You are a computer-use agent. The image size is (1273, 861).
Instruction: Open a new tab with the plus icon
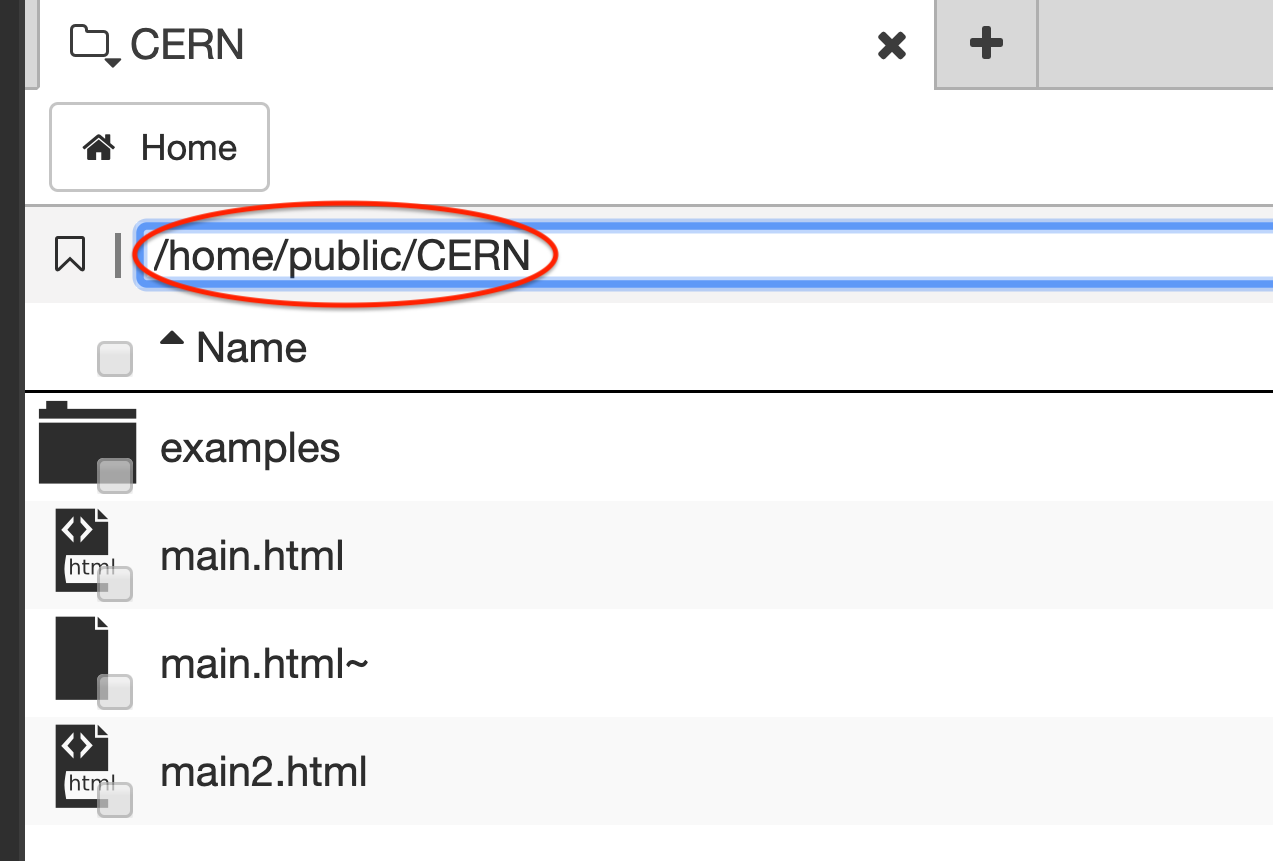(x=985, y=44)
